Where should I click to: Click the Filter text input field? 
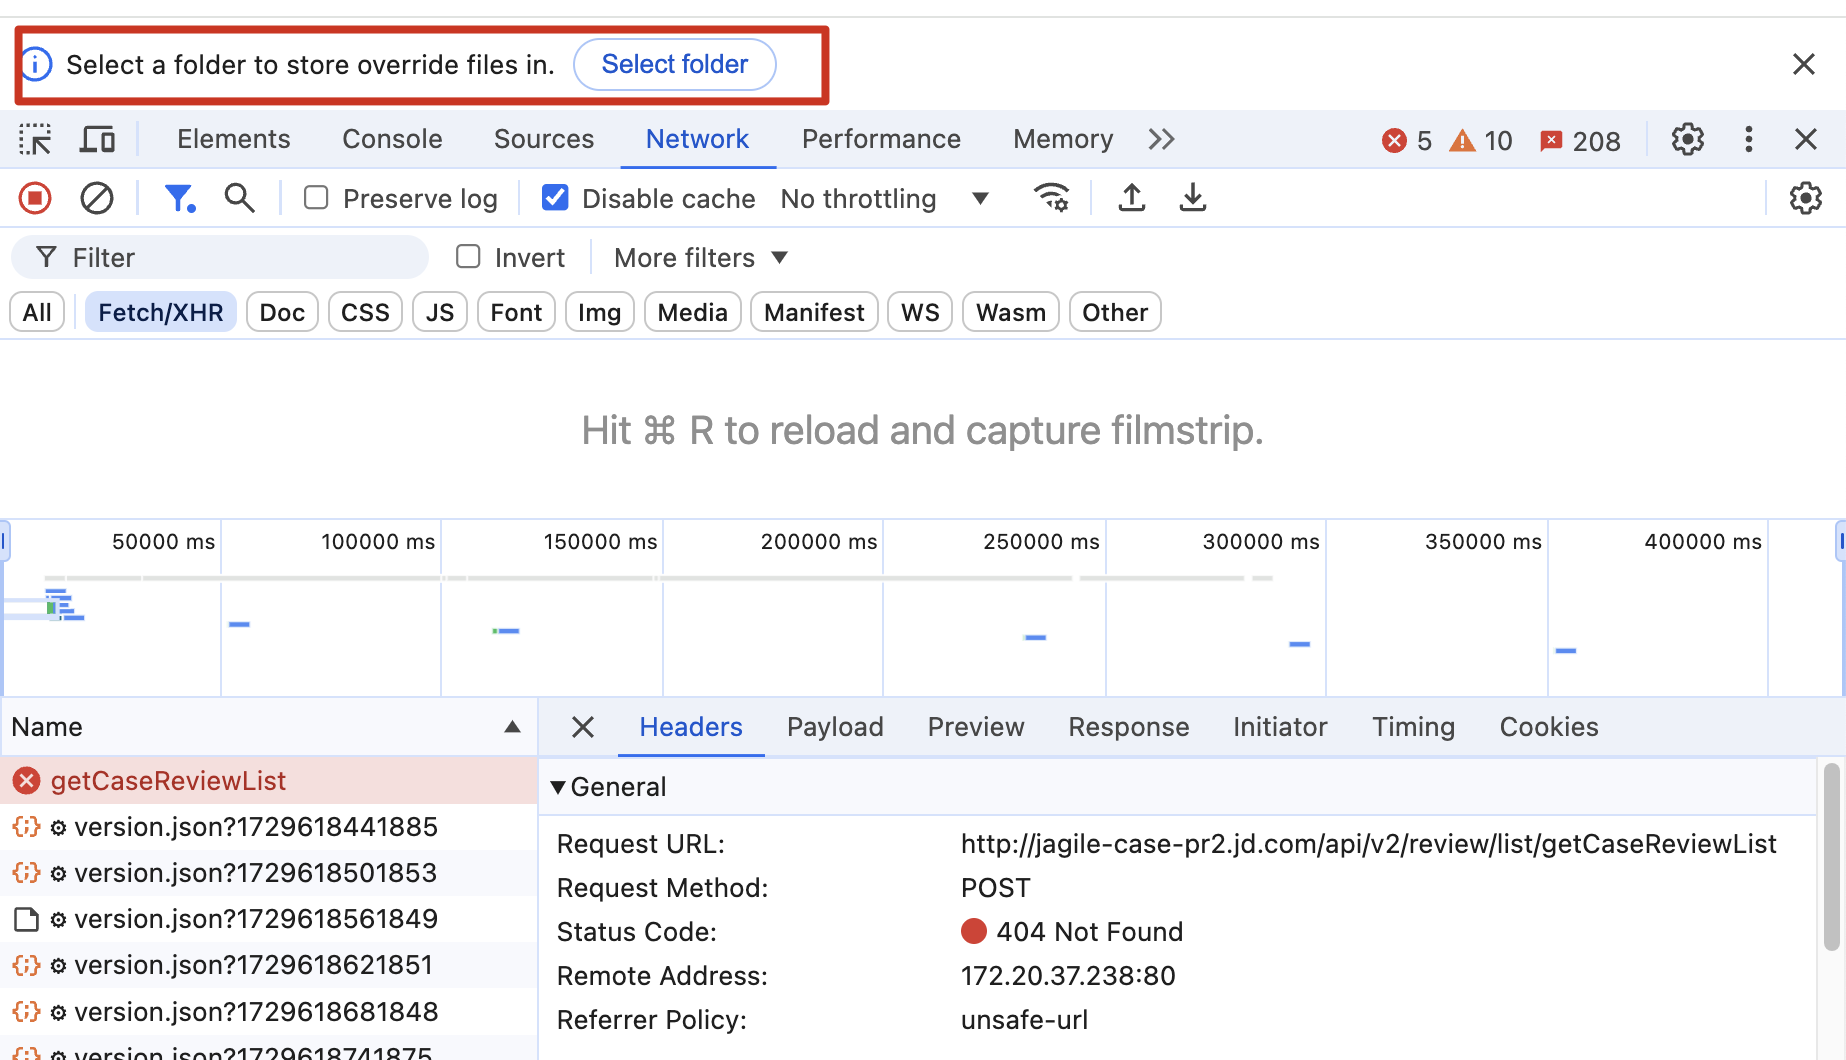[240, 258]
